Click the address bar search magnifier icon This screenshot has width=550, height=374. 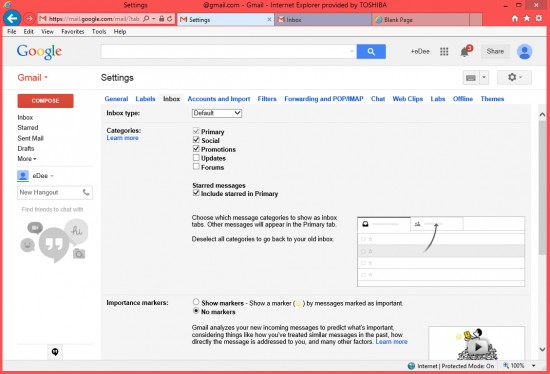click(x=146, y=19)
